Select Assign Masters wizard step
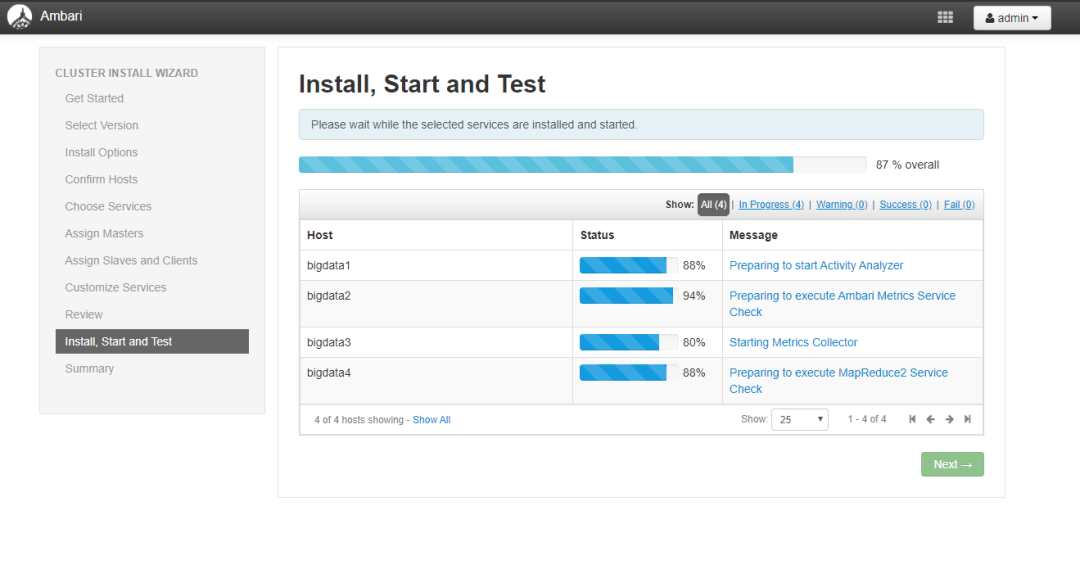This screenshot has width=1080, height=569. pos(104,234)
